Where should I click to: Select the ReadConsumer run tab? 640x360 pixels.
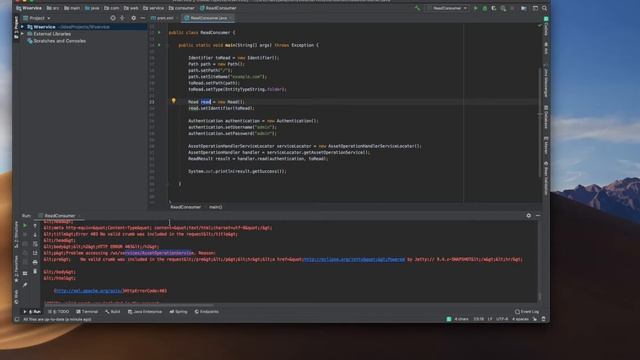pyautogui.click(x=60, y=216)
